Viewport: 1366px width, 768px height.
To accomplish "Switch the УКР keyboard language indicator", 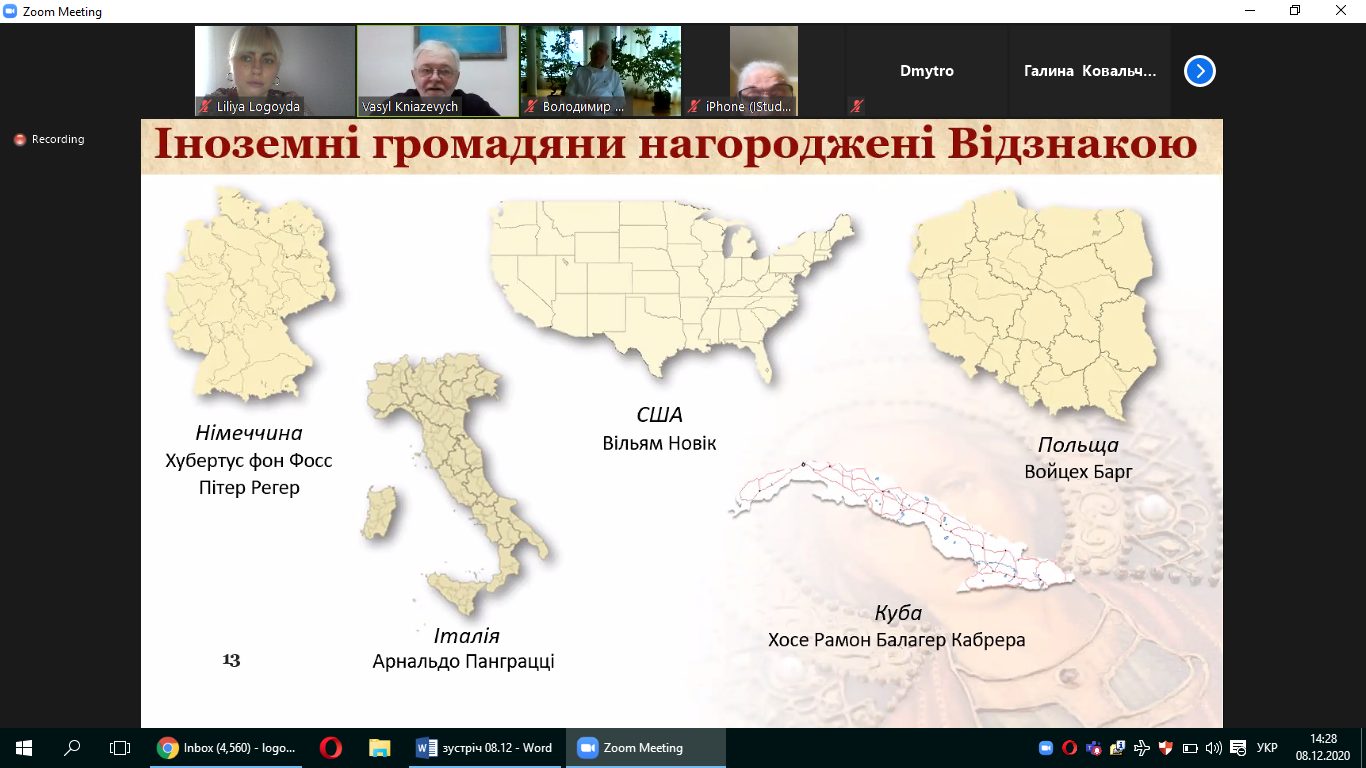I will click(1266, 748).
